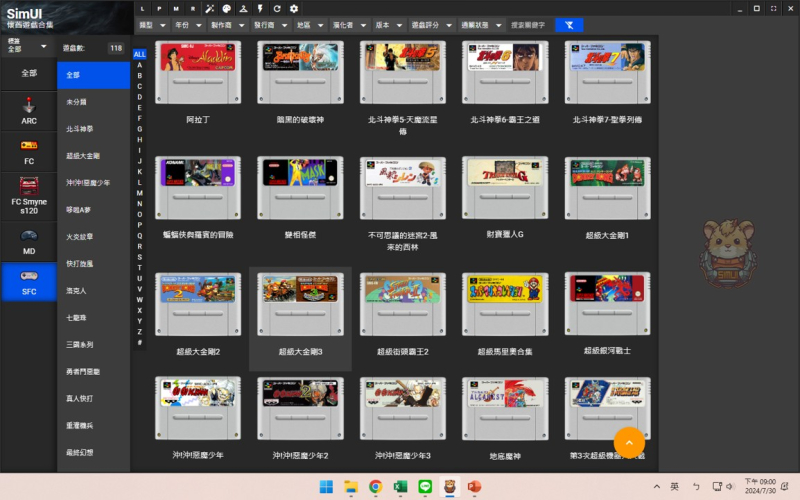This screenshot has height=500, width=800.
Task: Open the theme palette icon
Action: pos(227,9)
